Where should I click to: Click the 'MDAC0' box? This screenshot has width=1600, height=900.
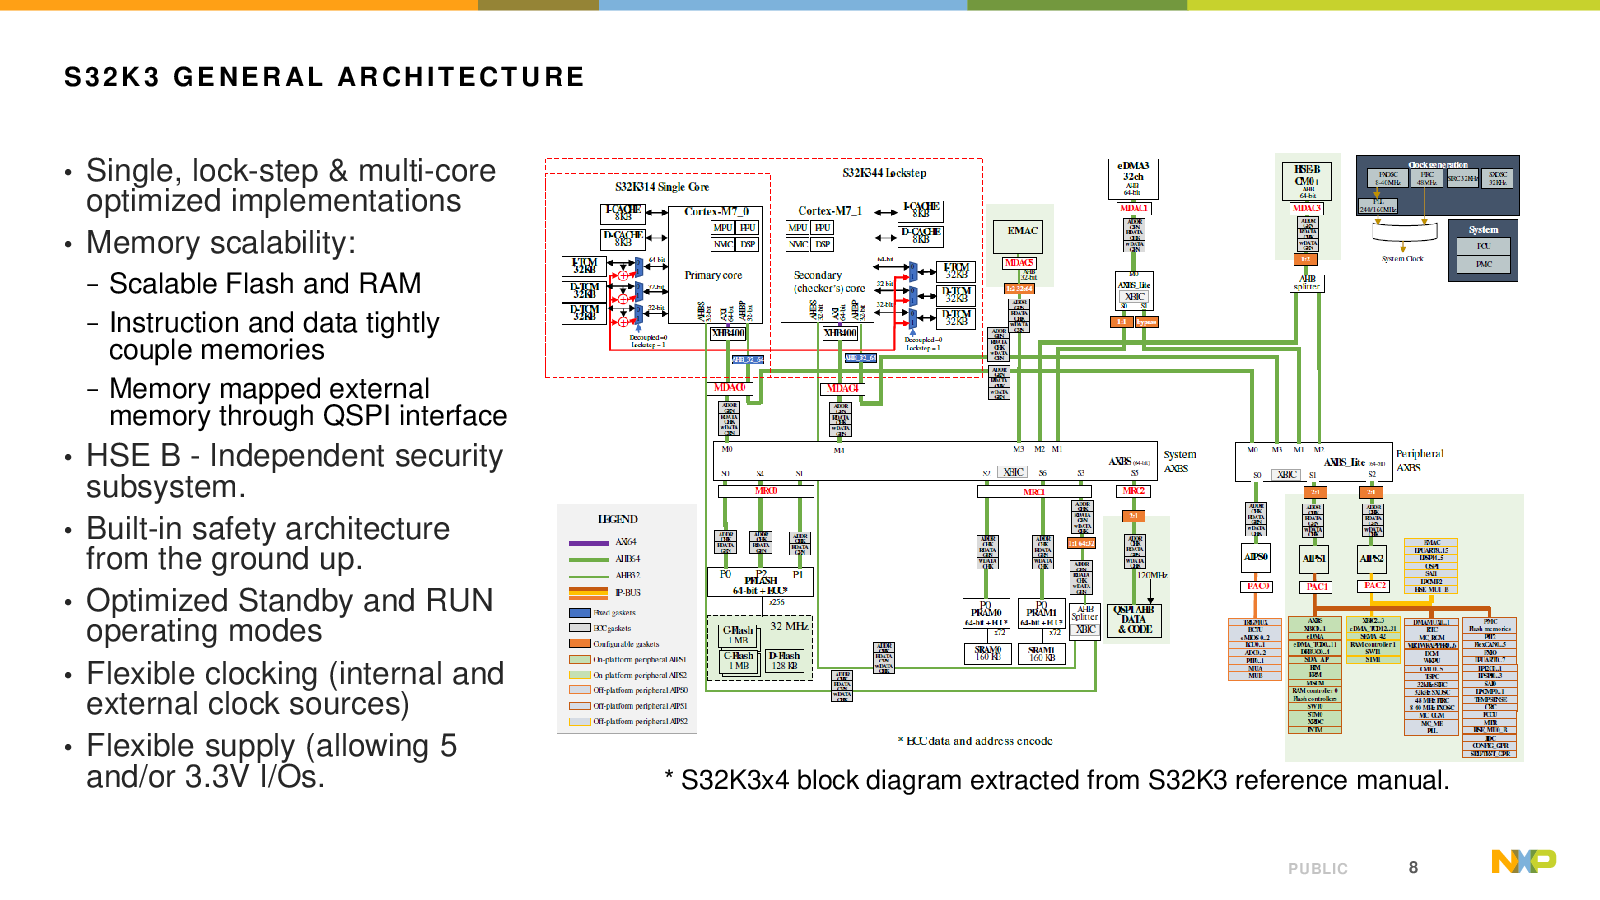click(x=730, y=388)
